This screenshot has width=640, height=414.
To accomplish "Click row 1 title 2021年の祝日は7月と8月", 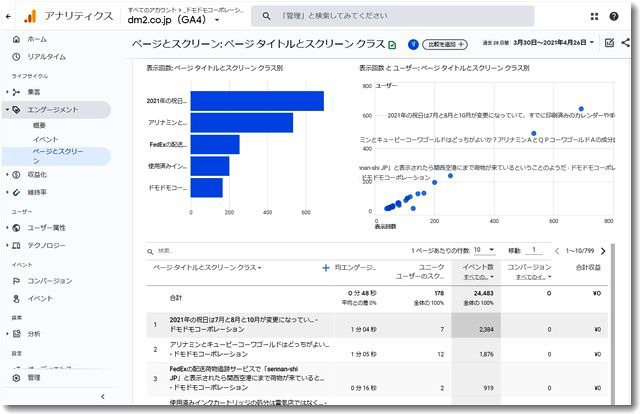I will click(244, 325).
